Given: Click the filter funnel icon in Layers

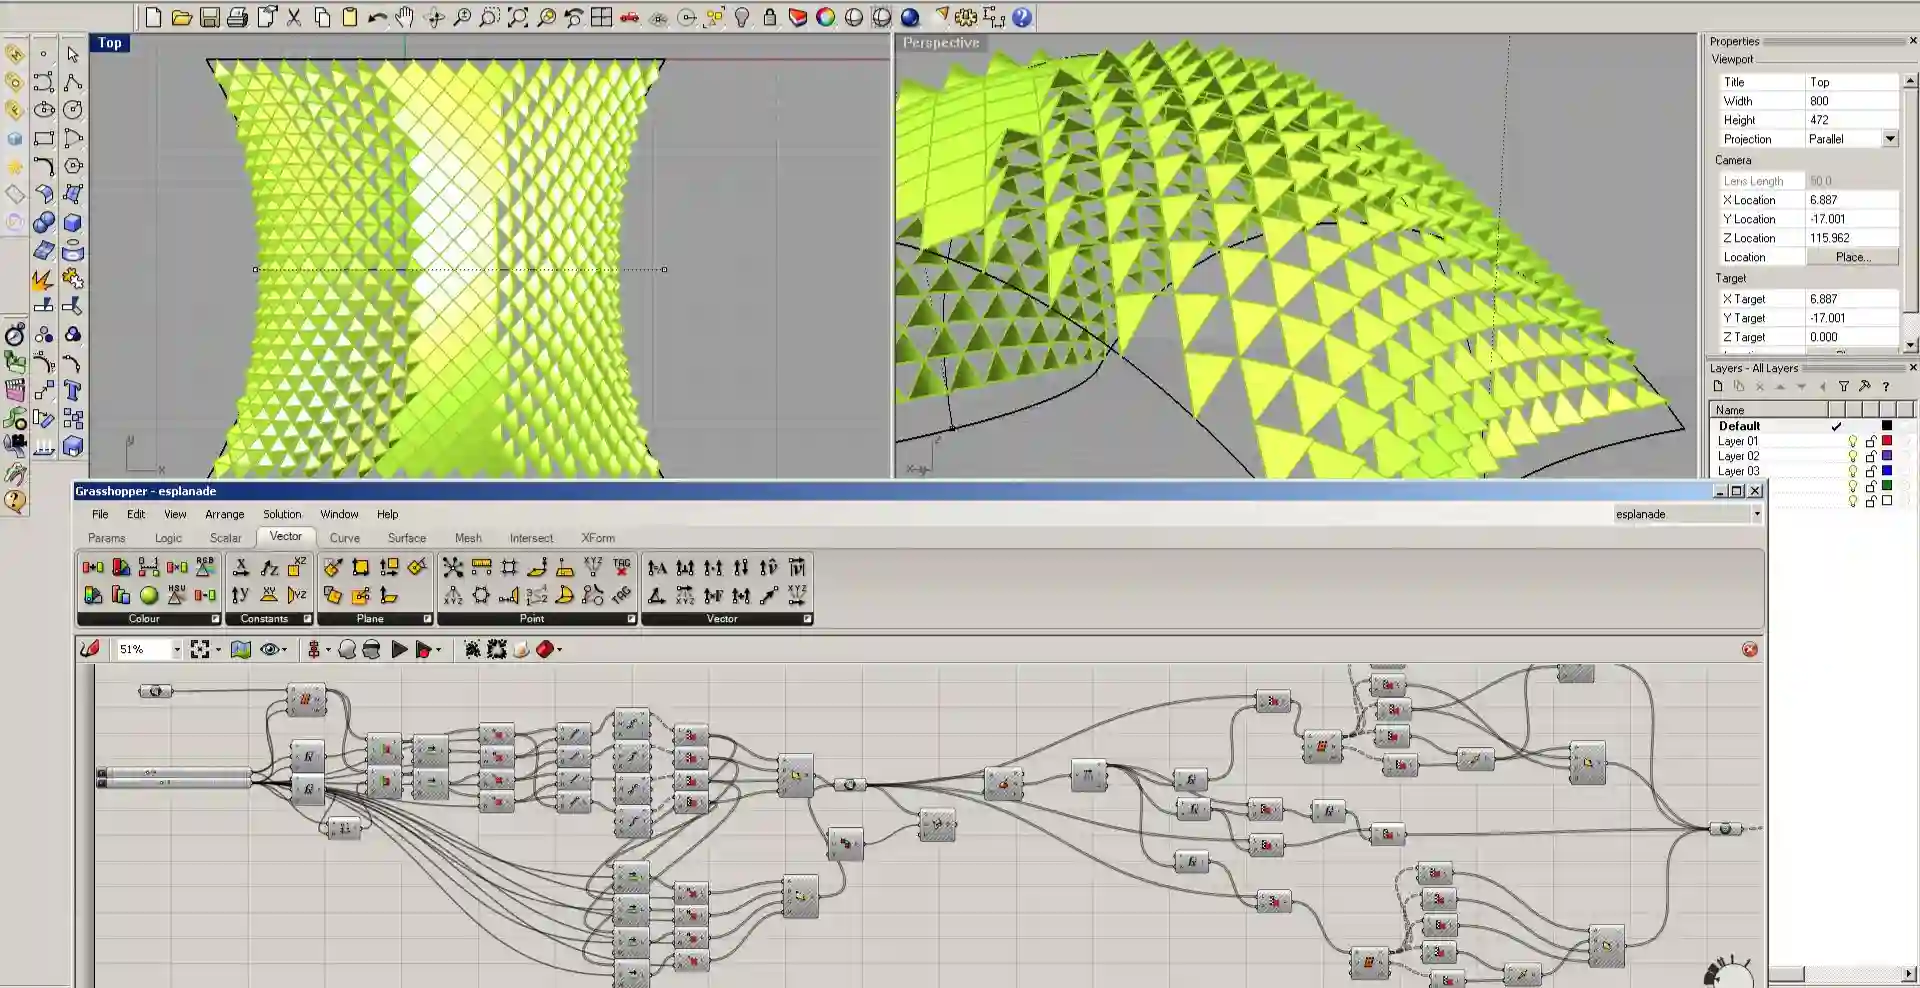Looking at the screenshot, I should (1843, 387).
